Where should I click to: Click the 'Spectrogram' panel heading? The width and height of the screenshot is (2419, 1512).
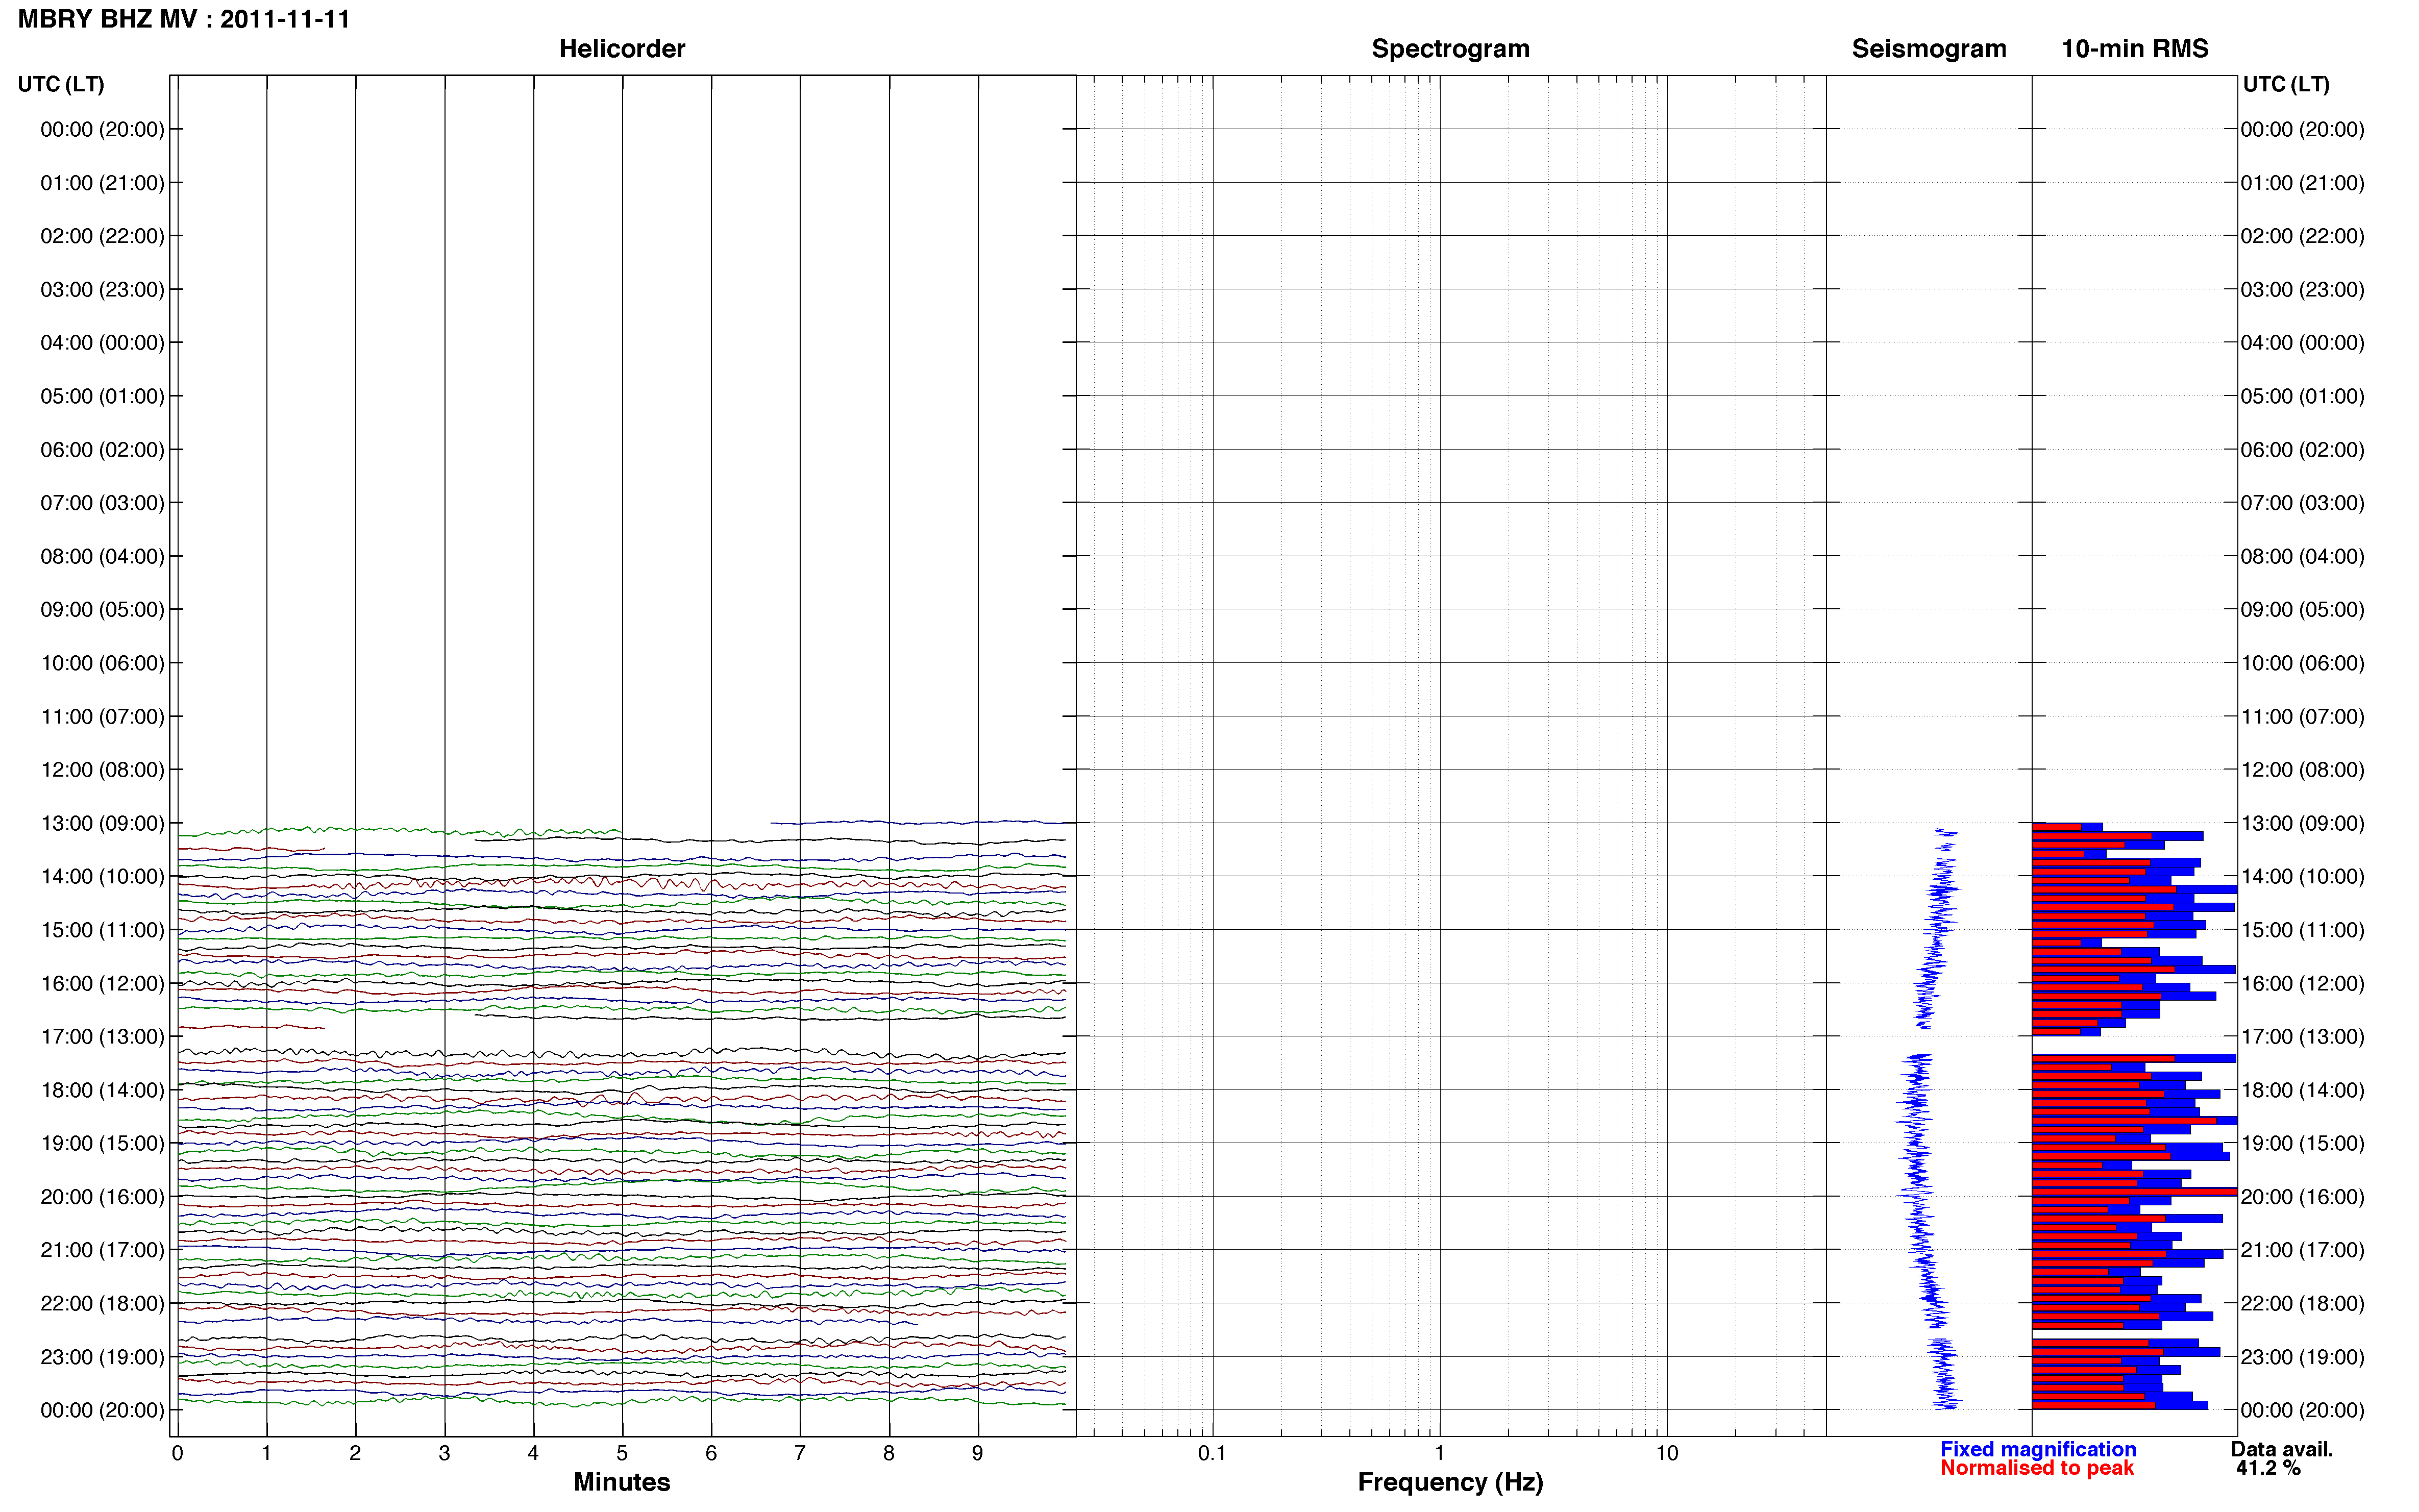[1450, 48]
